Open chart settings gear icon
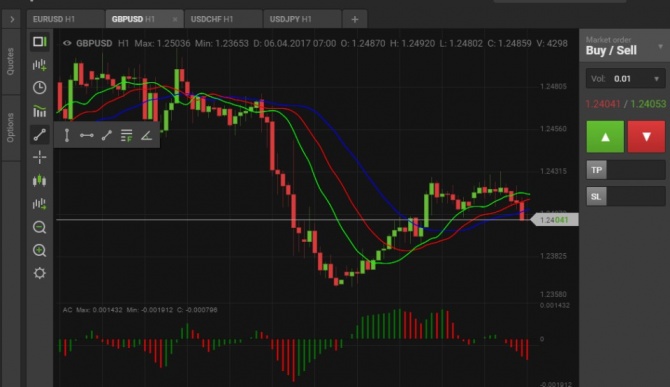Image resolution: width=670 pixels, height=387 pixels. click(39, 273)
